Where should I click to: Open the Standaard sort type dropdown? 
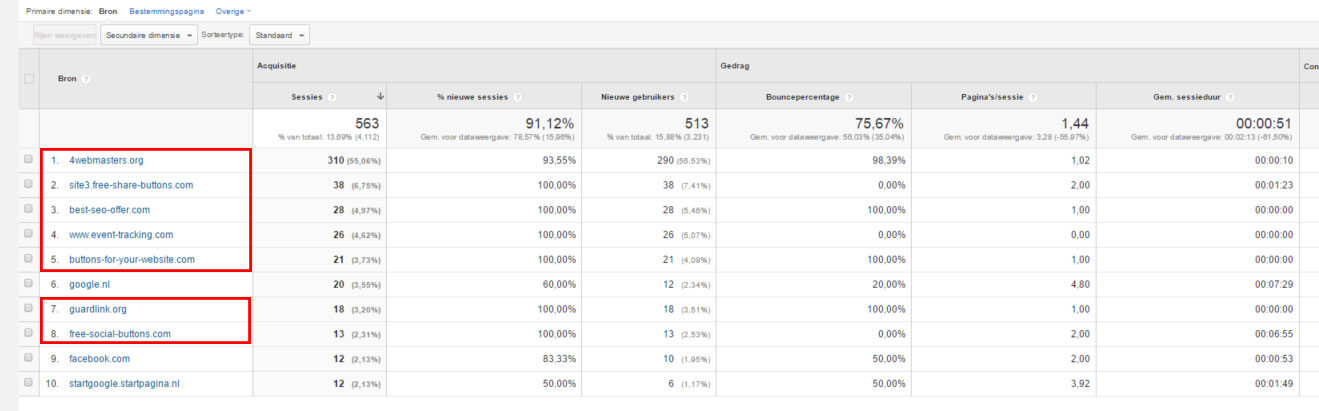[280, 35]
